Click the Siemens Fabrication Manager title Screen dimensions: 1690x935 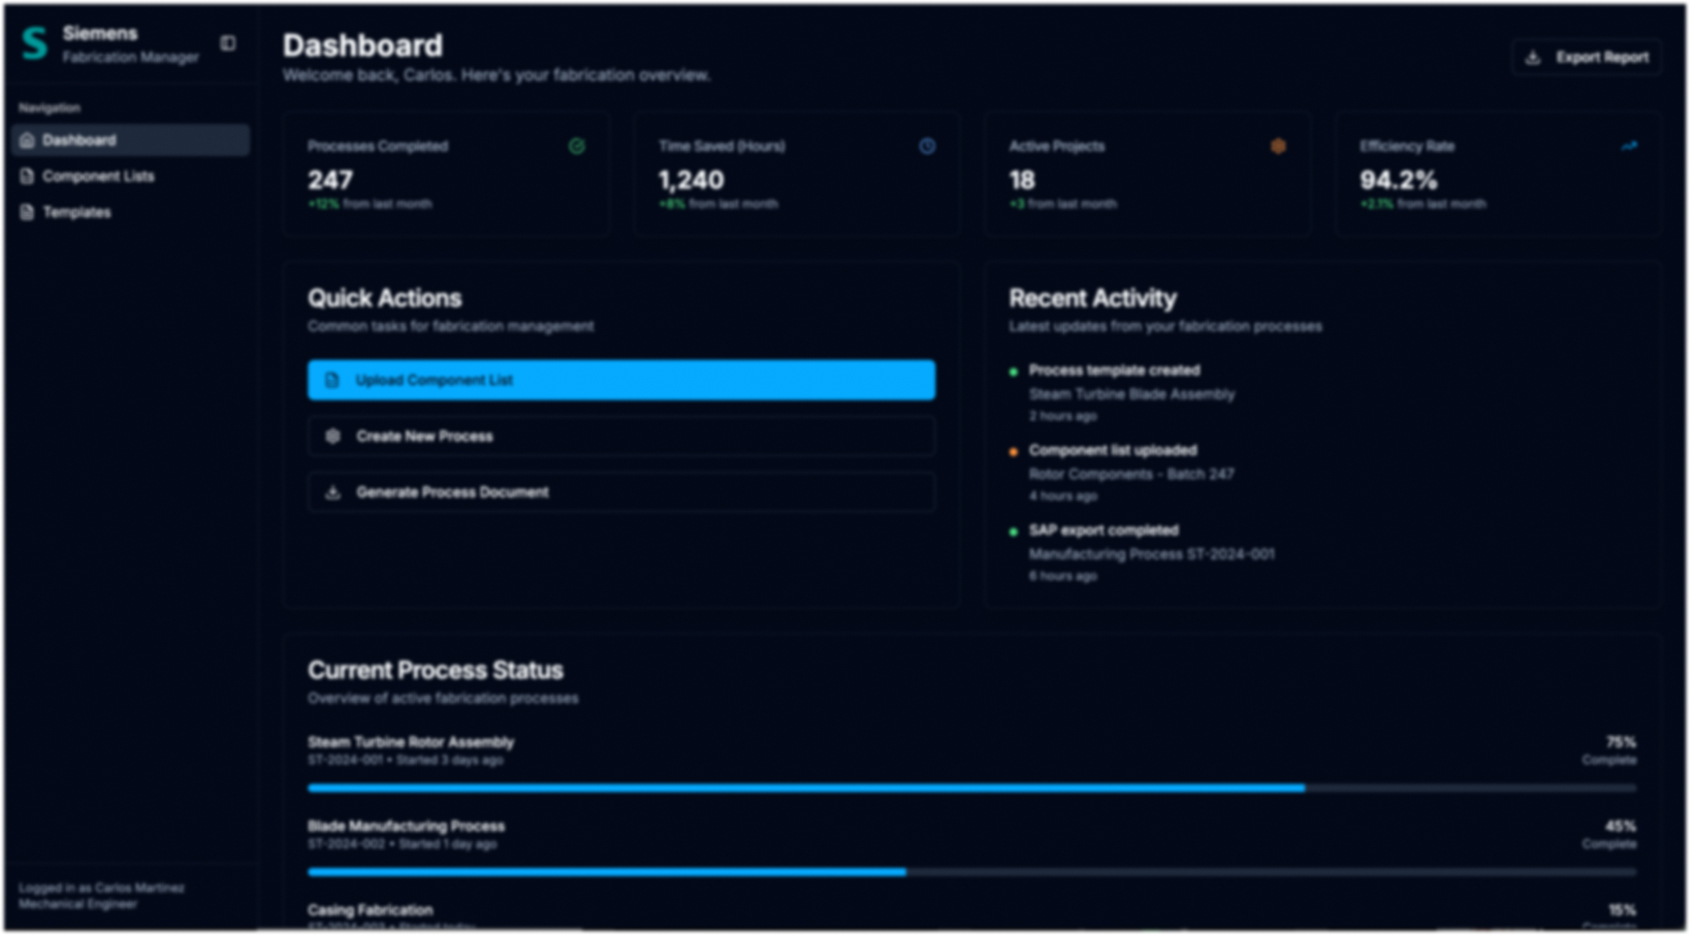click(130, 44)
